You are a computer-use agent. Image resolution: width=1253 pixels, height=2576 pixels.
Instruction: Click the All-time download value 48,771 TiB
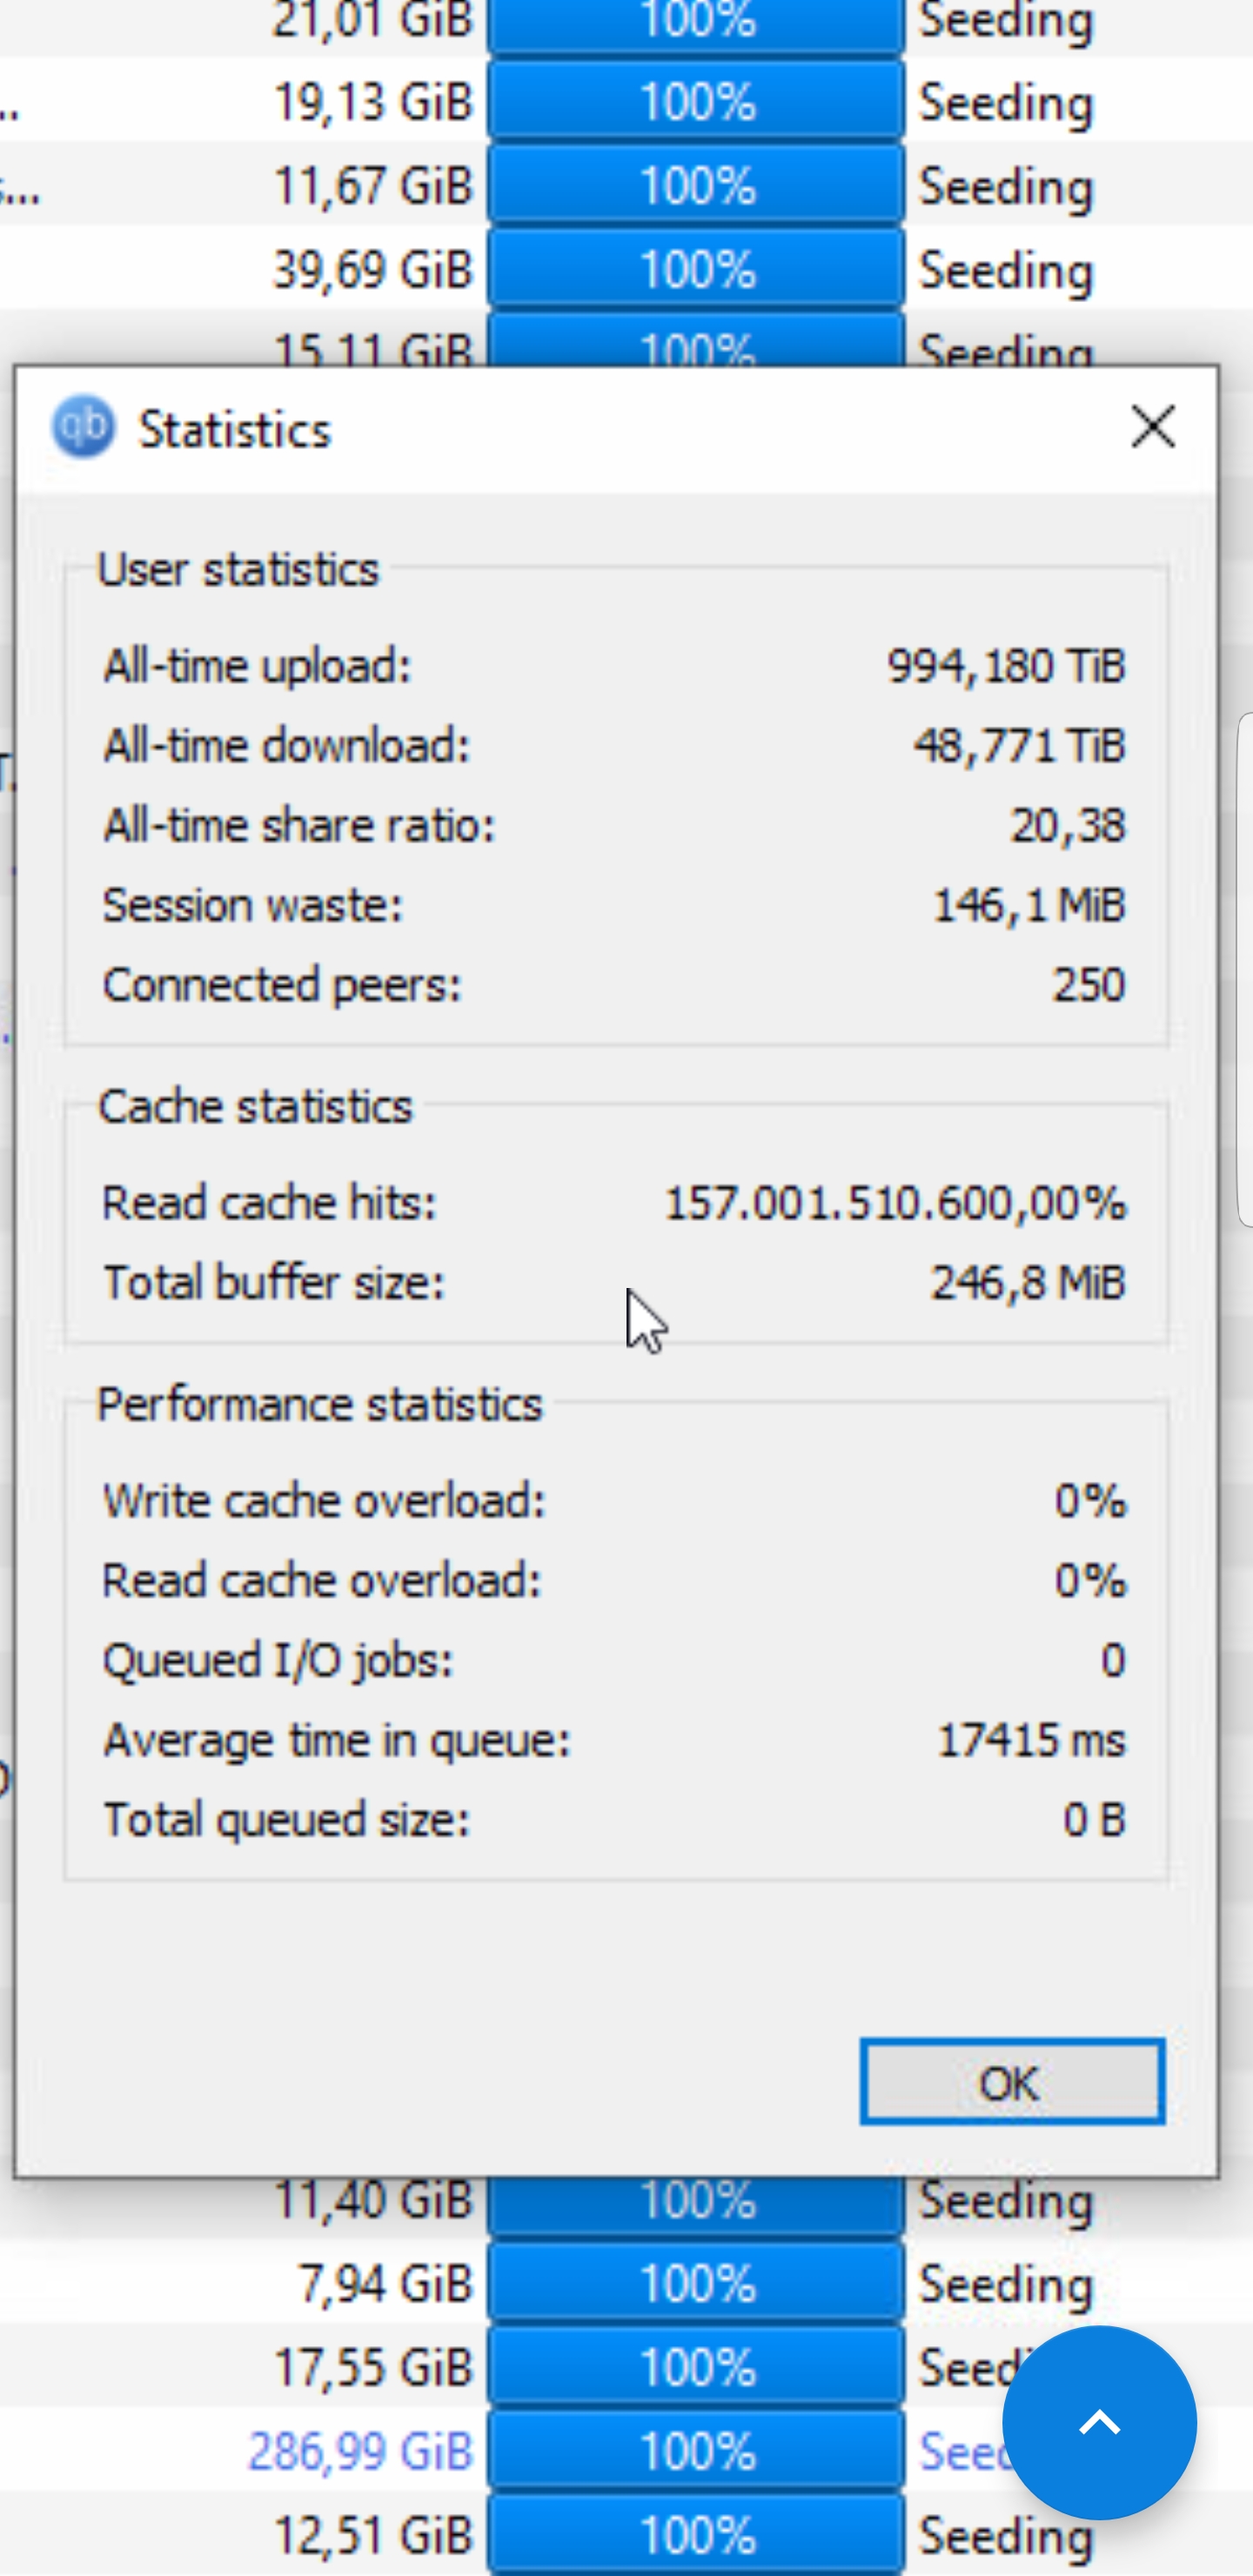tap(1019, 746)
